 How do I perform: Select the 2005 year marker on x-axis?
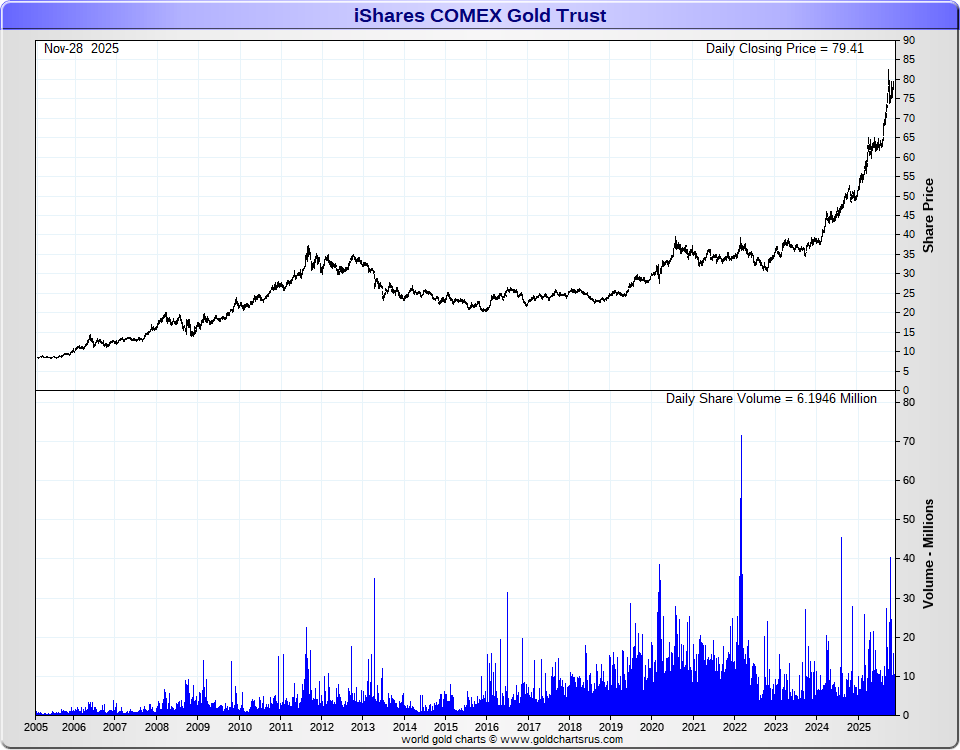point(36,726)
